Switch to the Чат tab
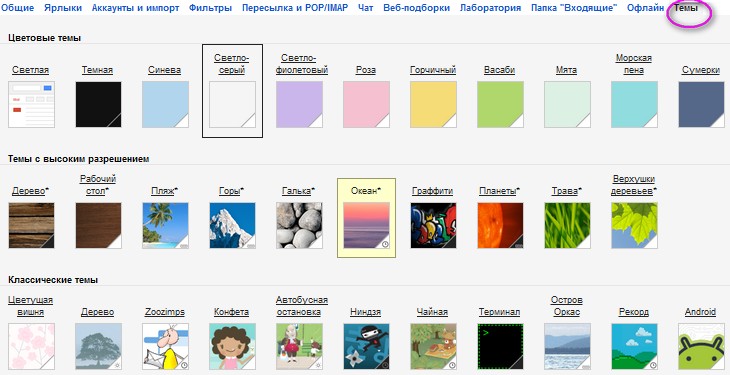Viewport: 730px width, 375px height. [365, 8]
